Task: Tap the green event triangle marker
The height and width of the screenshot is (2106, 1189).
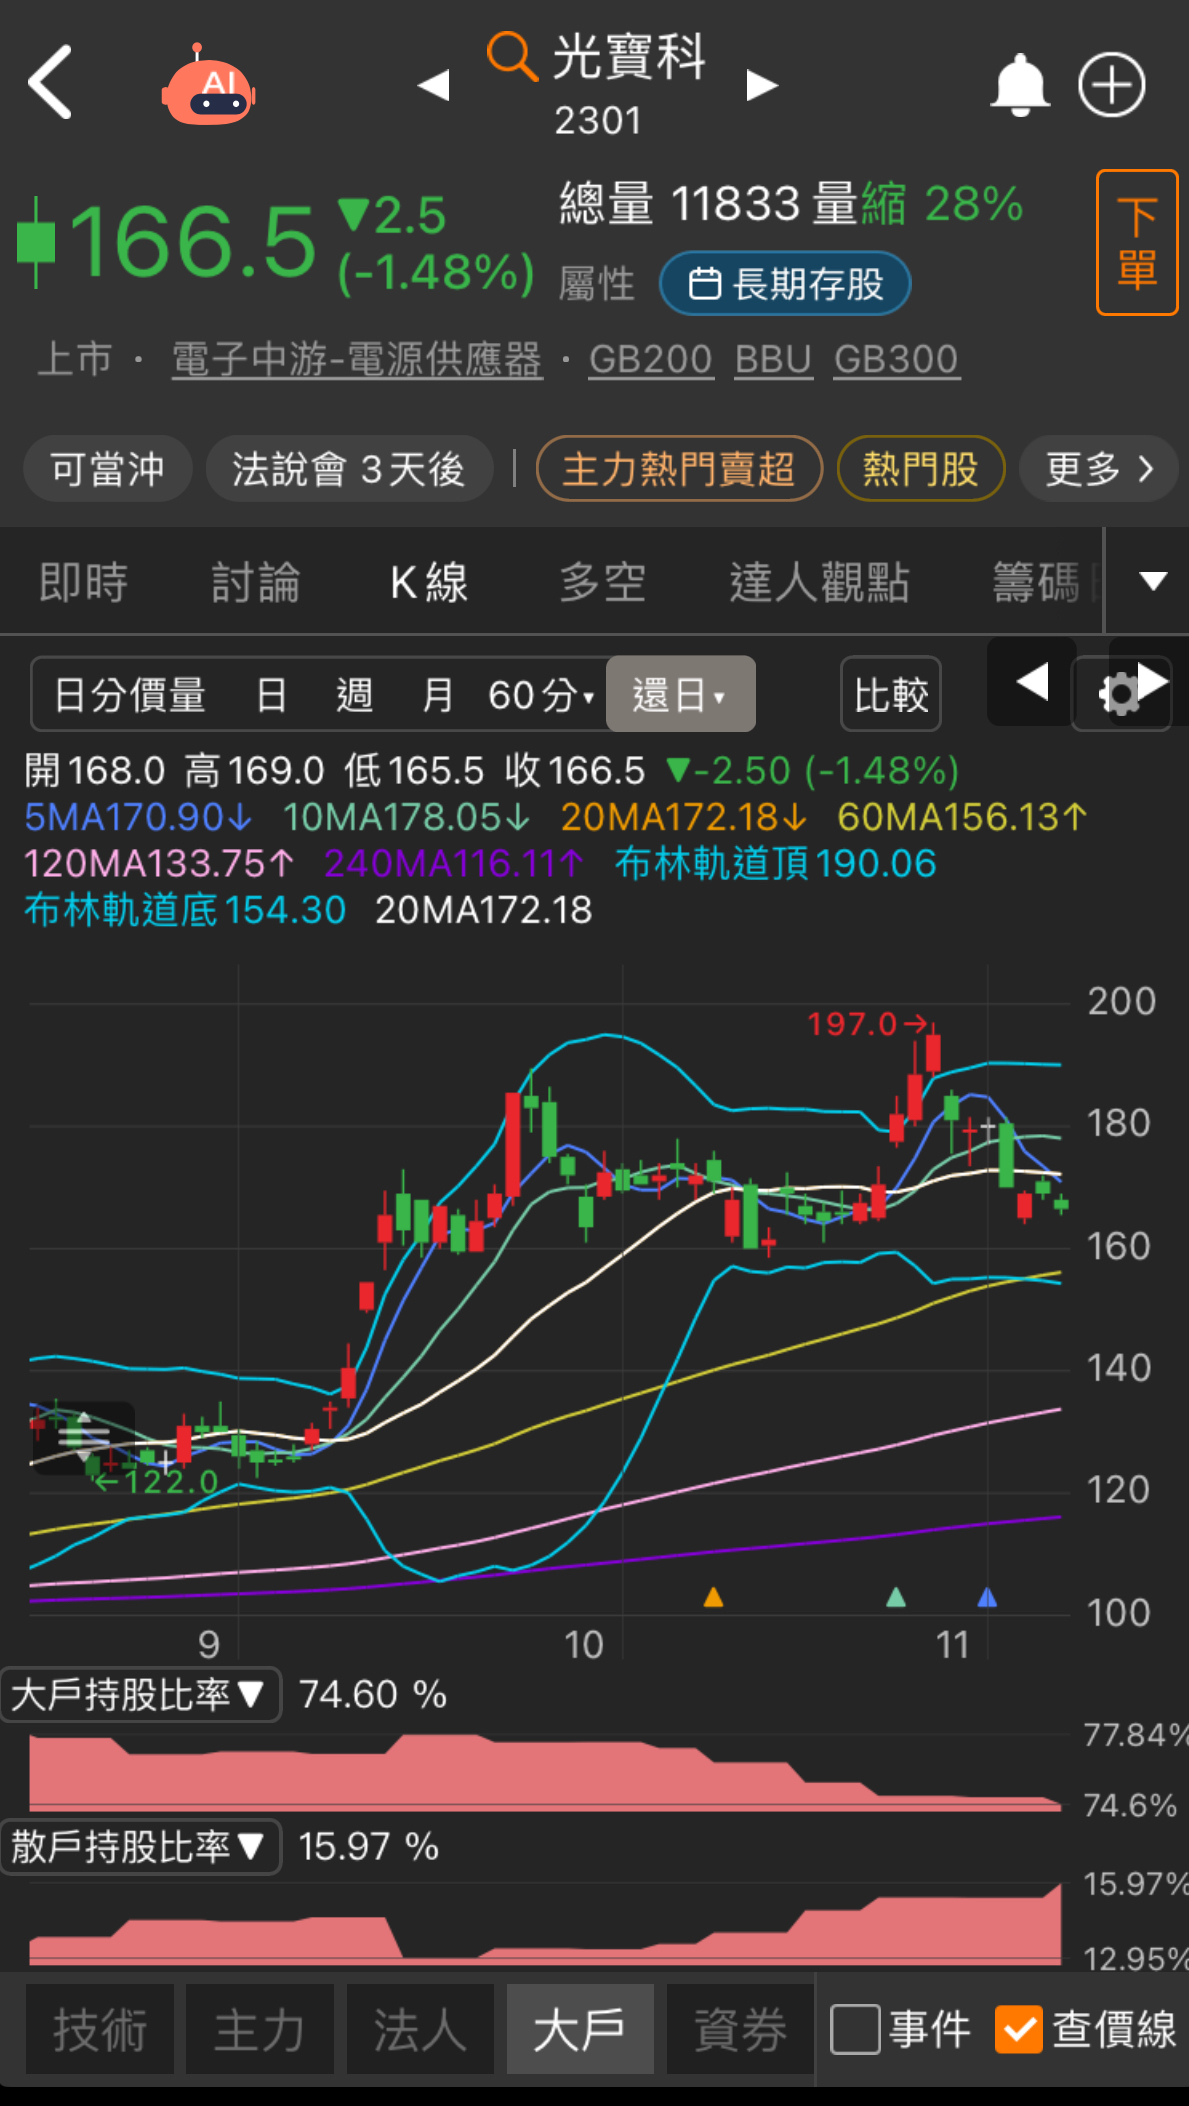Action: [896, 1597]
